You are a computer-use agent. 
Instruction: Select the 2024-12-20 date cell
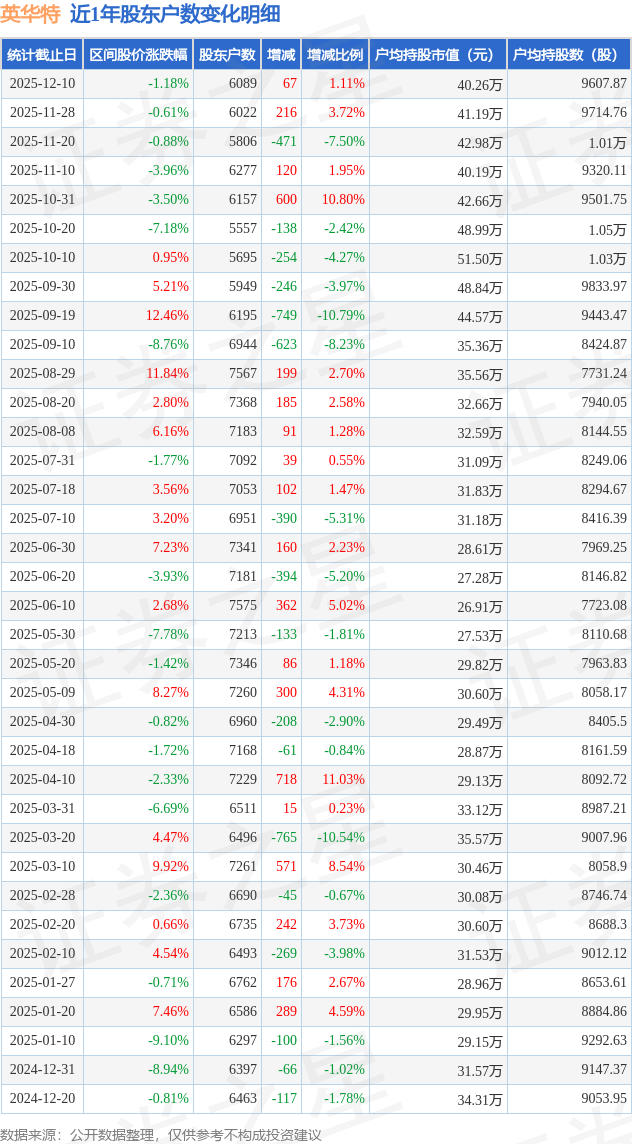[x=42, y=1099]
